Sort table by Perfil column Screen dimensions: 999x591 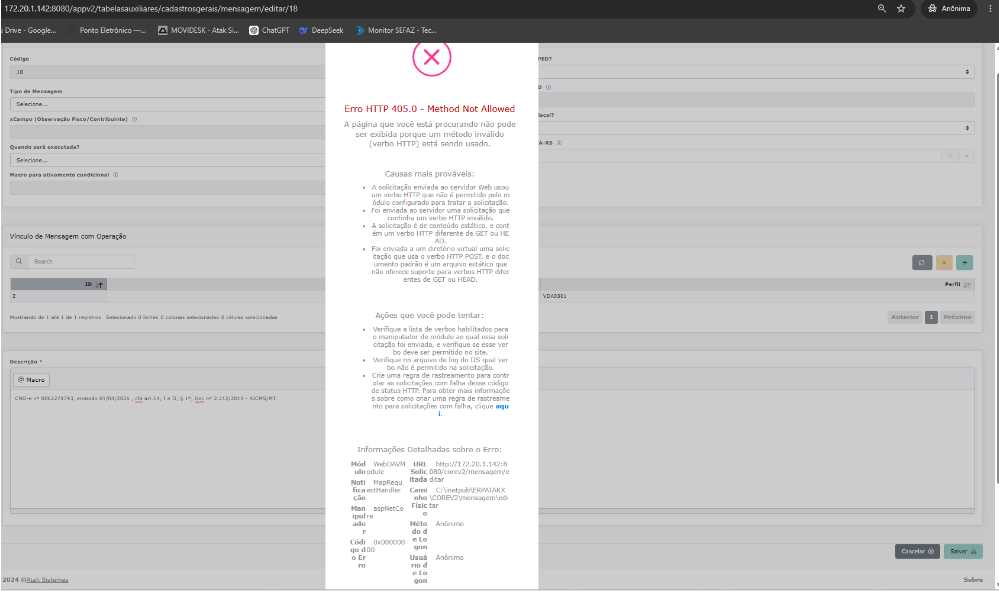(x=958, y=284)
